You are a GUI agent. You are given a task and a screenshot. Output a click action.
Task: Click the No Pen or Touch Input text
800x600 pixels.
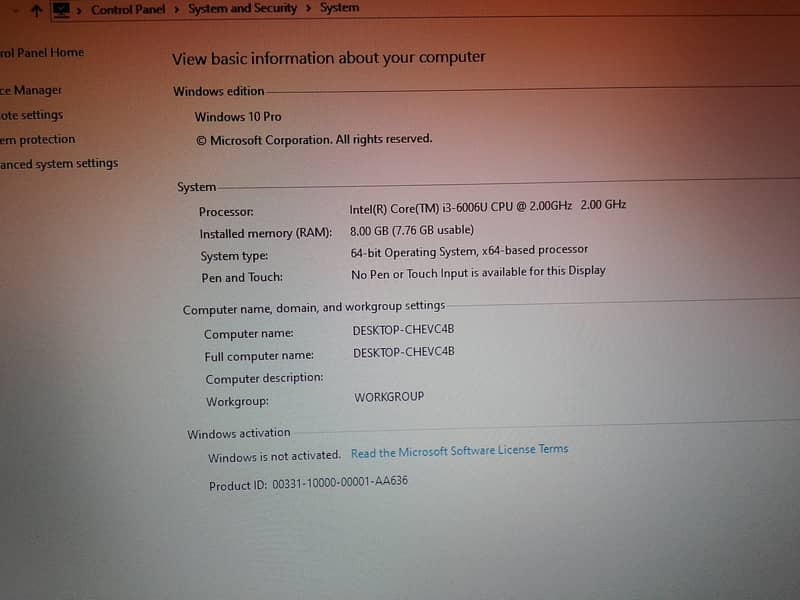click(x=478, y=272)
